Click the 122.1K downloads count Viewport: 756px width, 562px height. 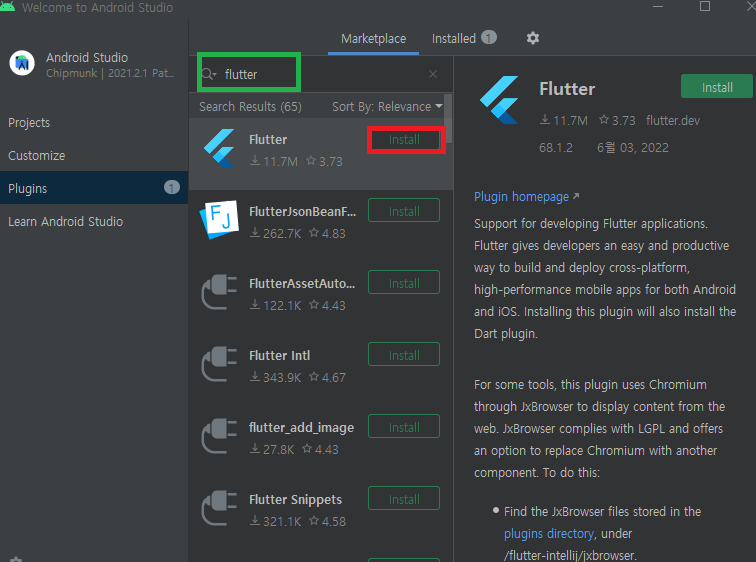coord(275,306)
